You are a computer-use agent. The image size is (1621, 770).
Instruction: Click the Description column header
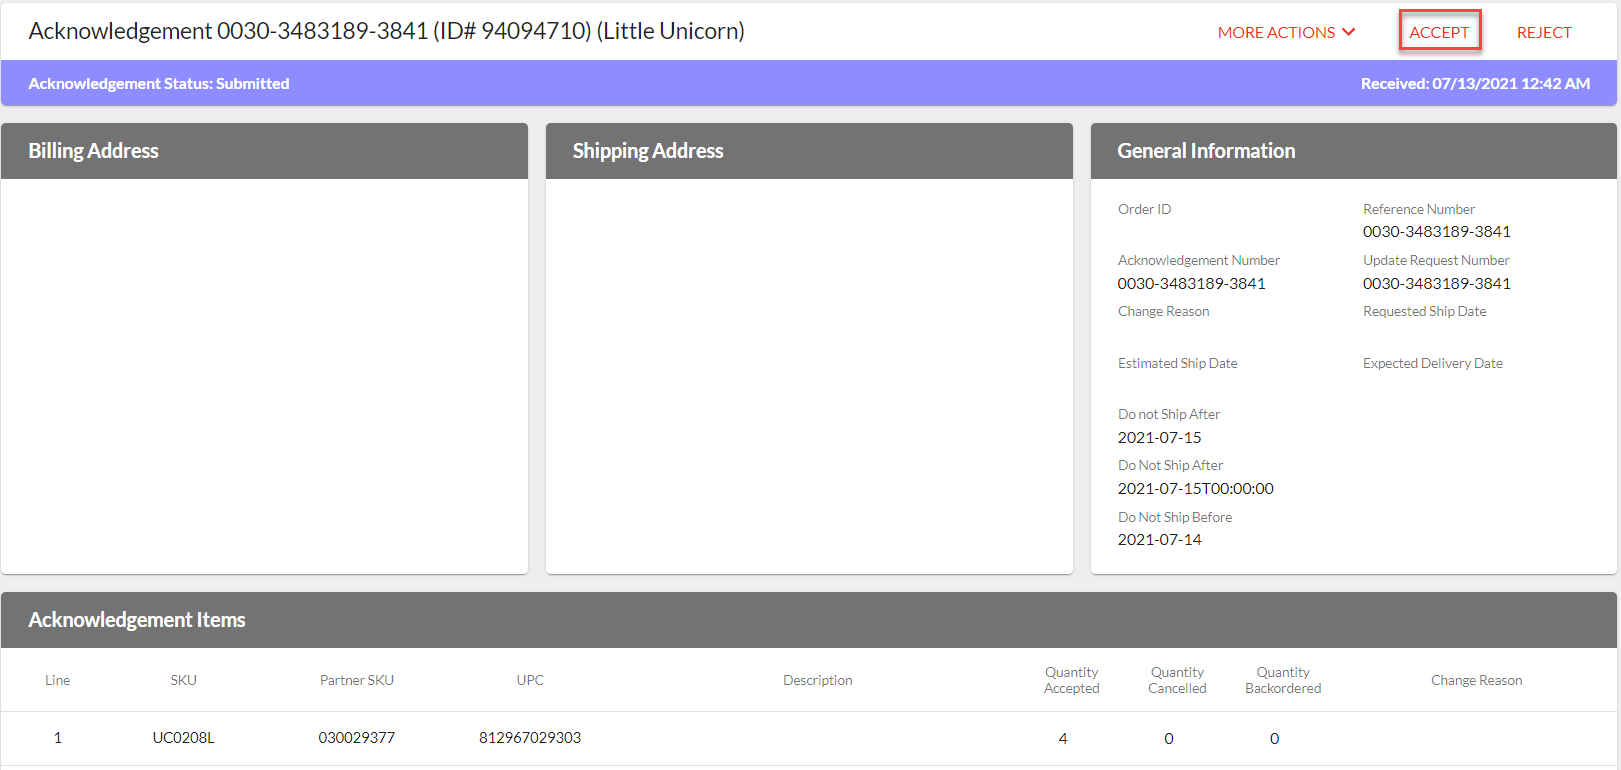tap(817, 680)
